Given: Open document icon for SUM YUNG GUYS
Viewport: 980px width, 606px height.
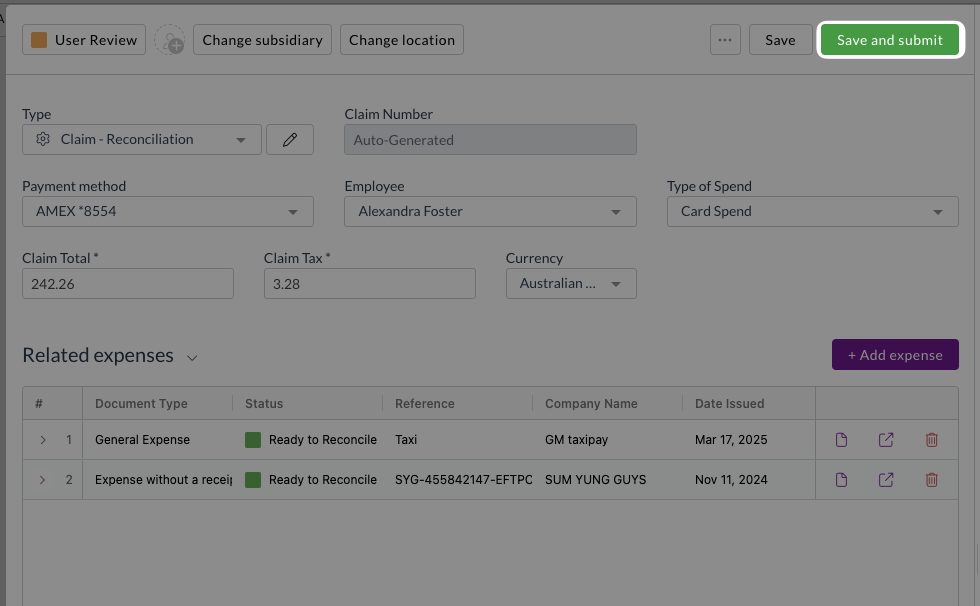Looking at the screenshot, I should pos(841,480).
